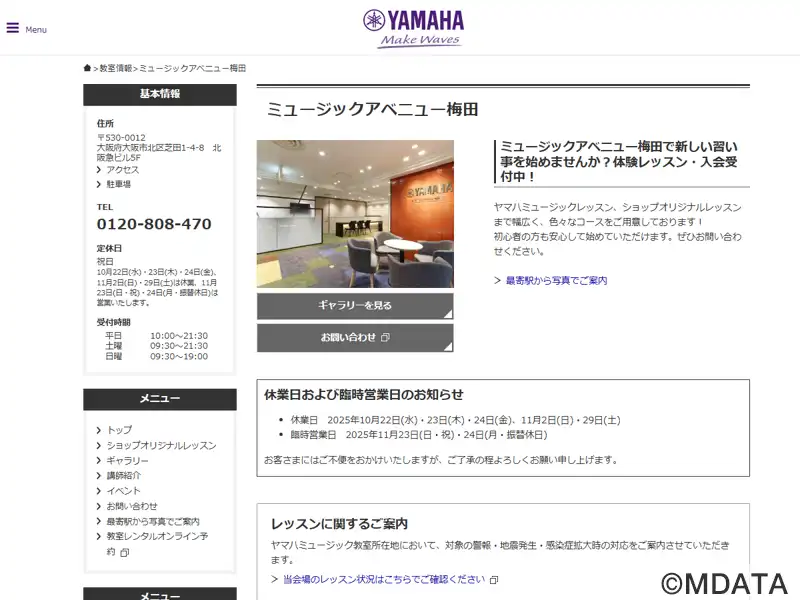Open 当会場のレッスン状況はこちらでご確認ください link
This screenshot has width=800, height=600.
click(x=384, y=579)
